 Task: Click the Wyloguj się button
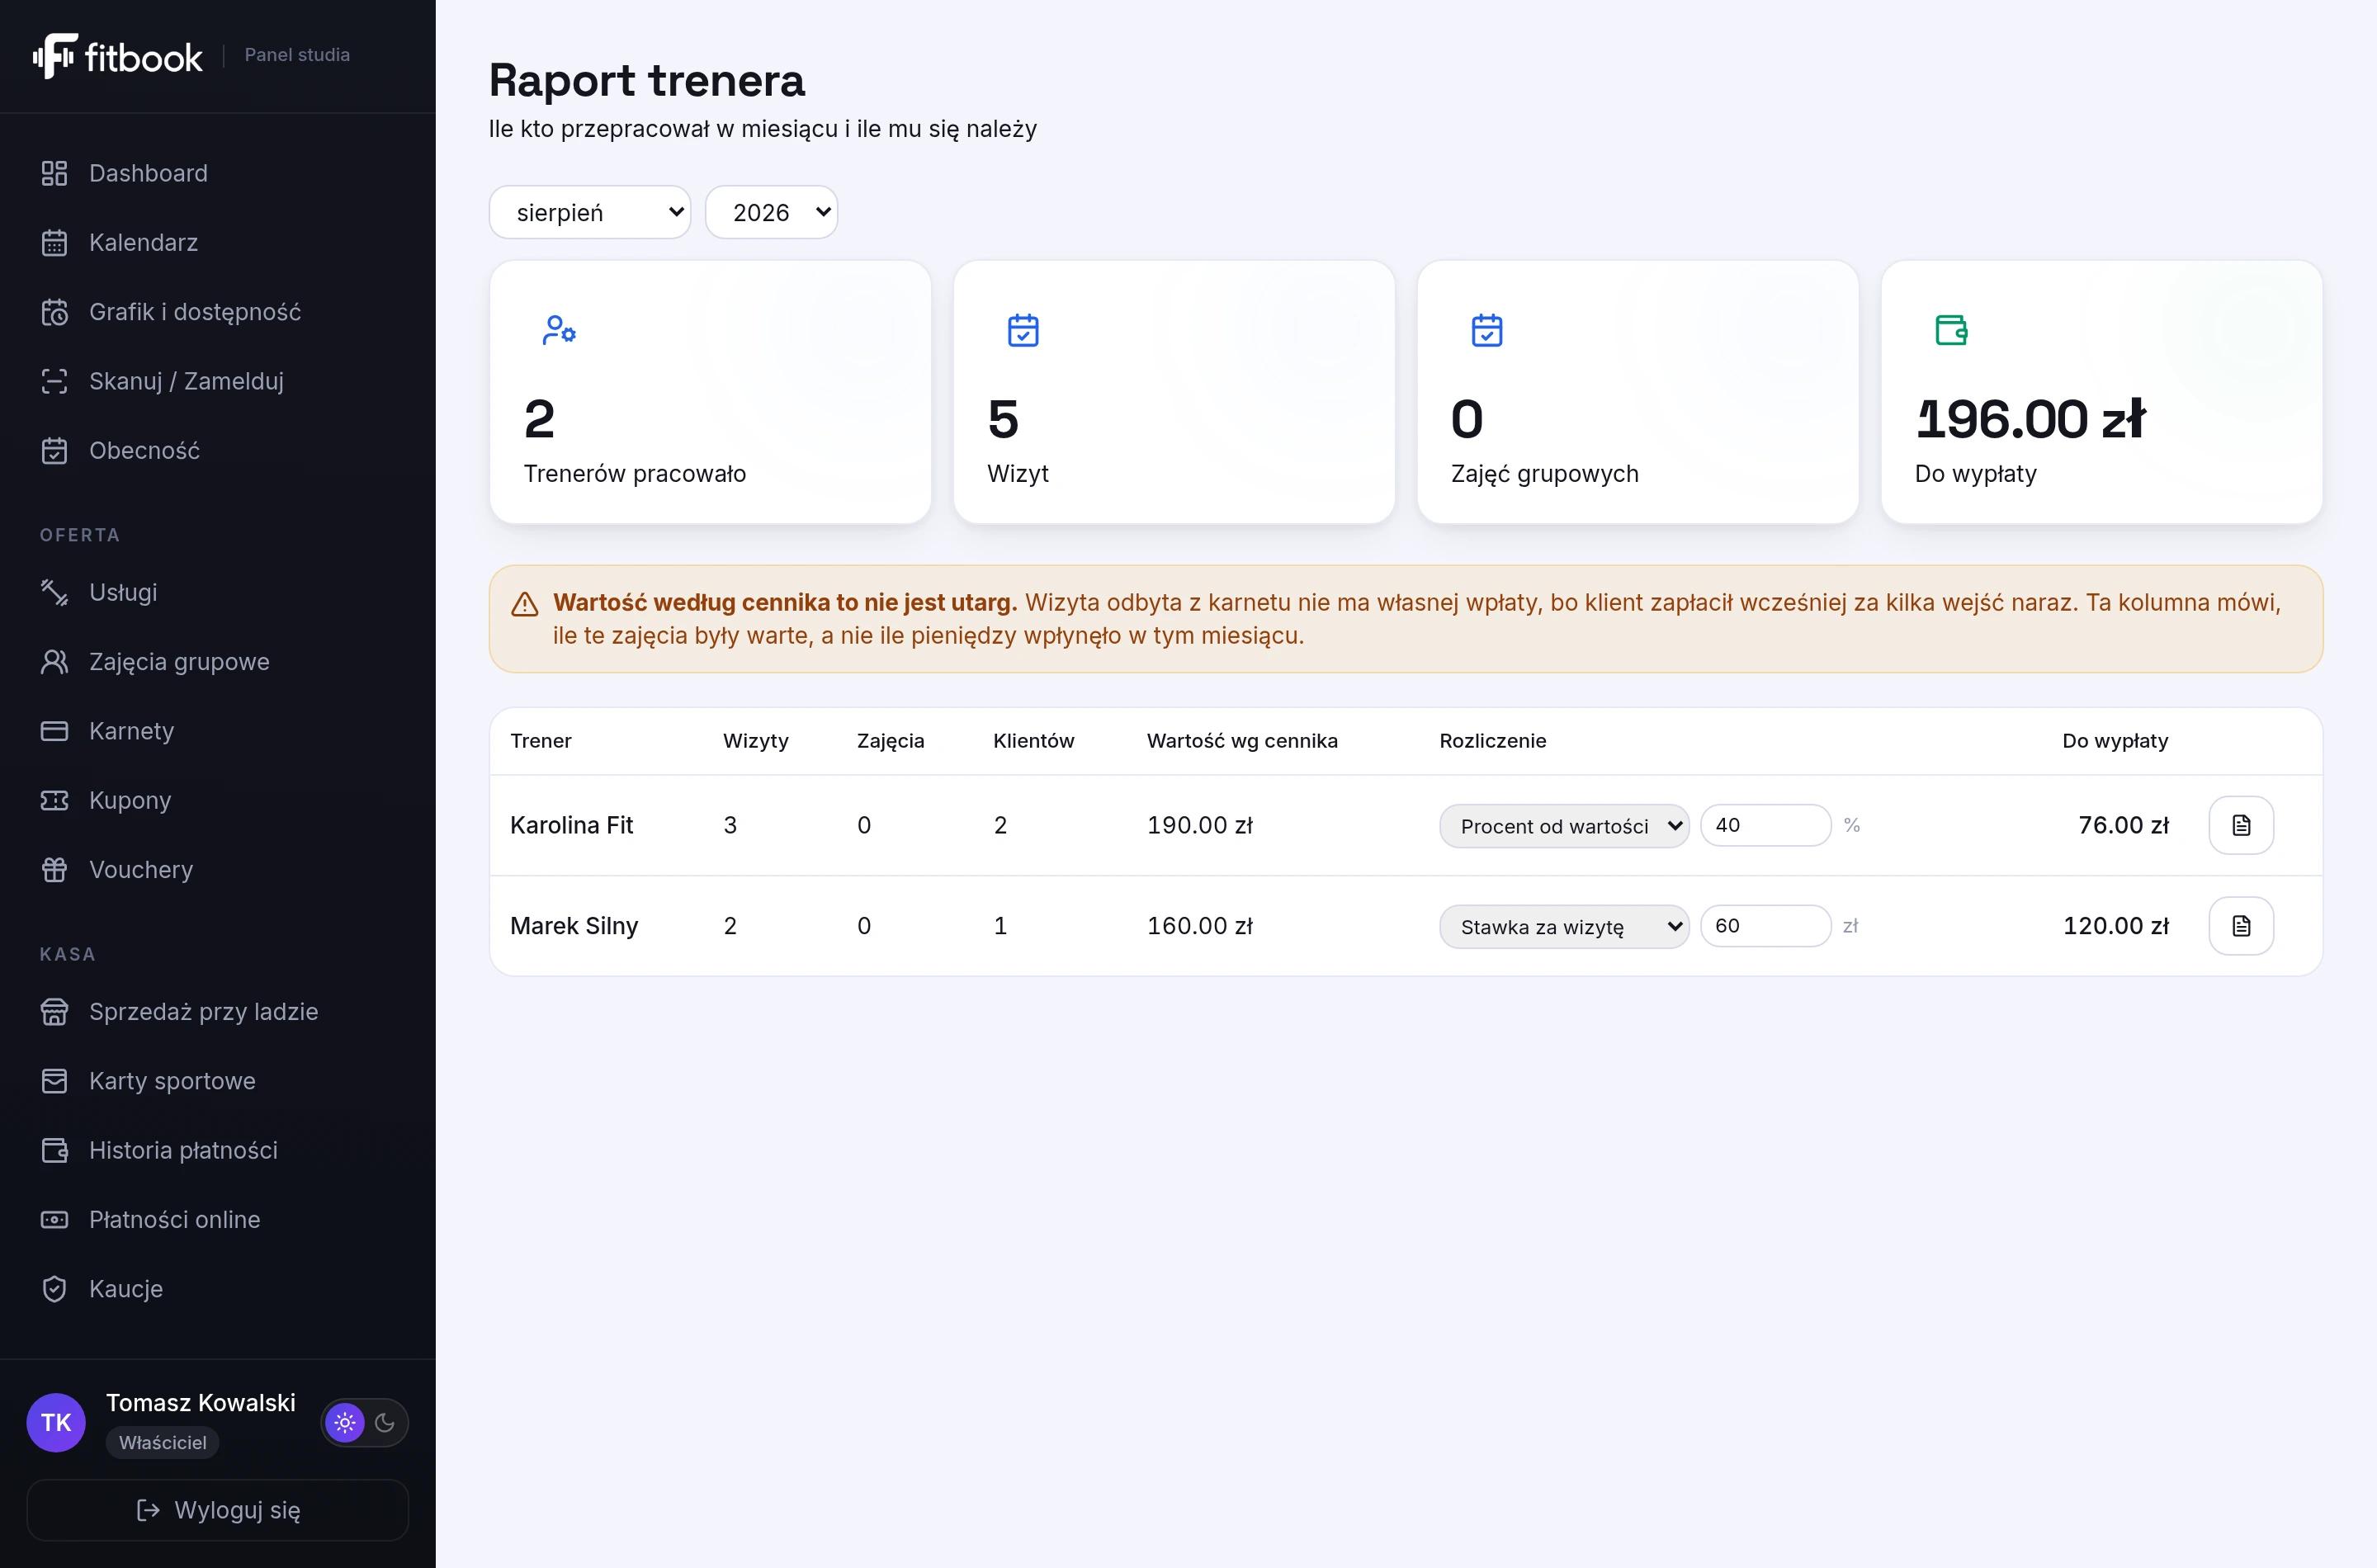pos(218,1510)
